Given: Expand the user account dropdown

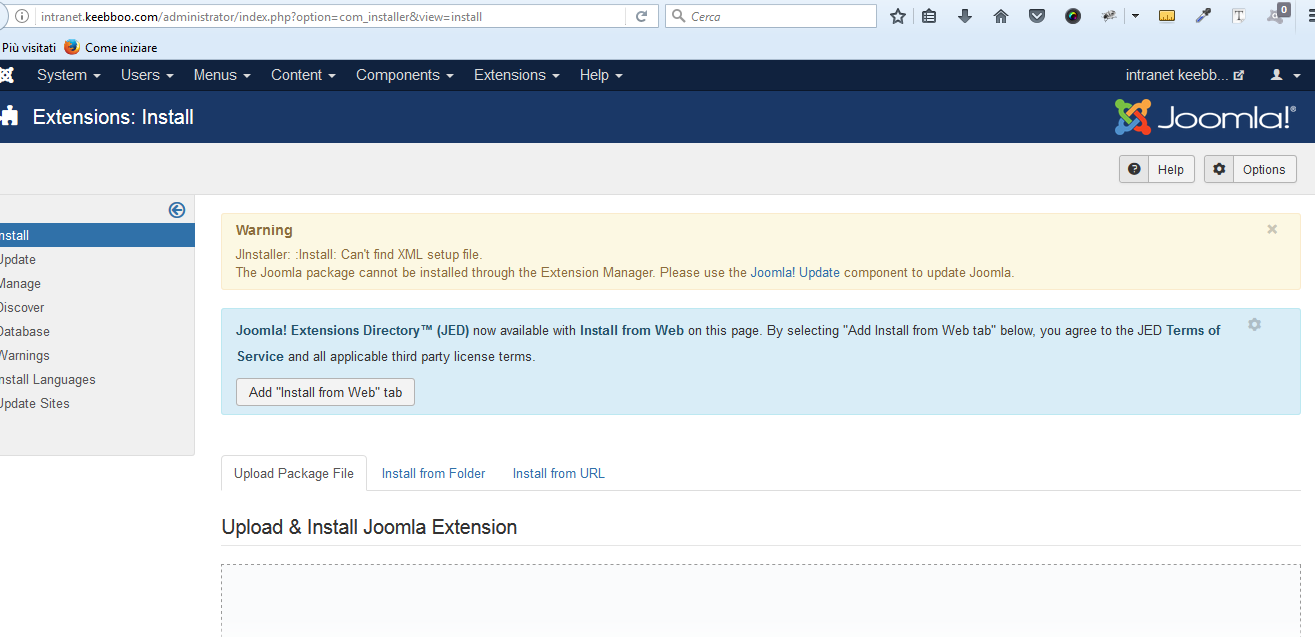Looking at the screenshot, I should pyautogui.click(x=1282, y=75).
